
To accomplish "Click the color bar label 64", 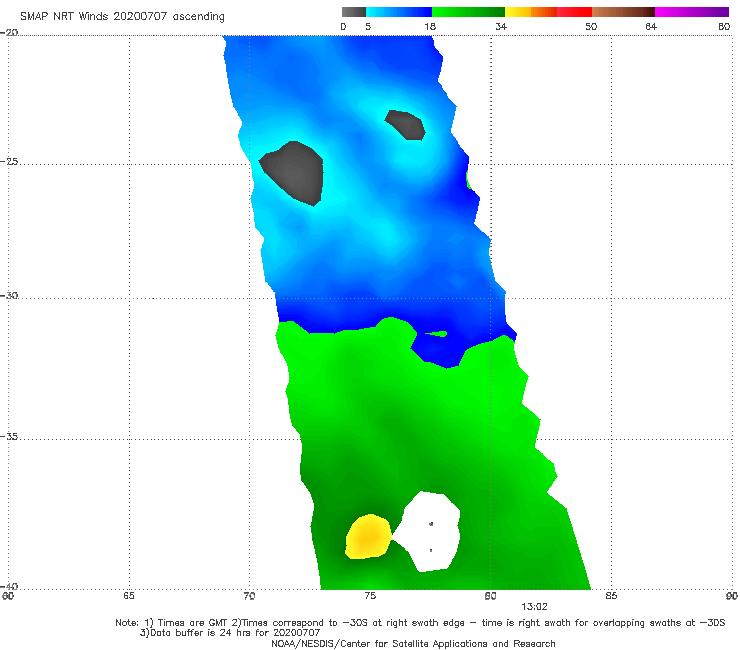I will [x=651, y=27].
